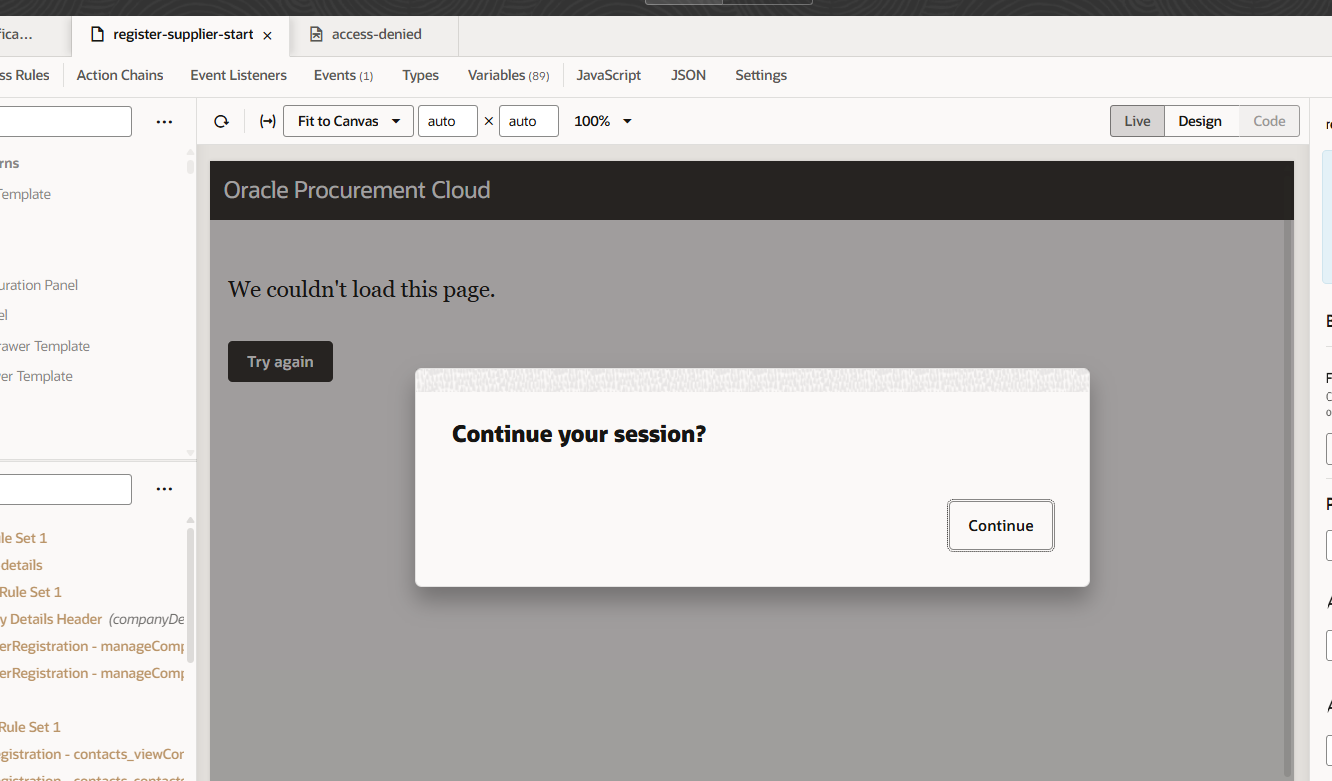
Task: Refresh the canvas preview
Action: click(x=221, y=120)
